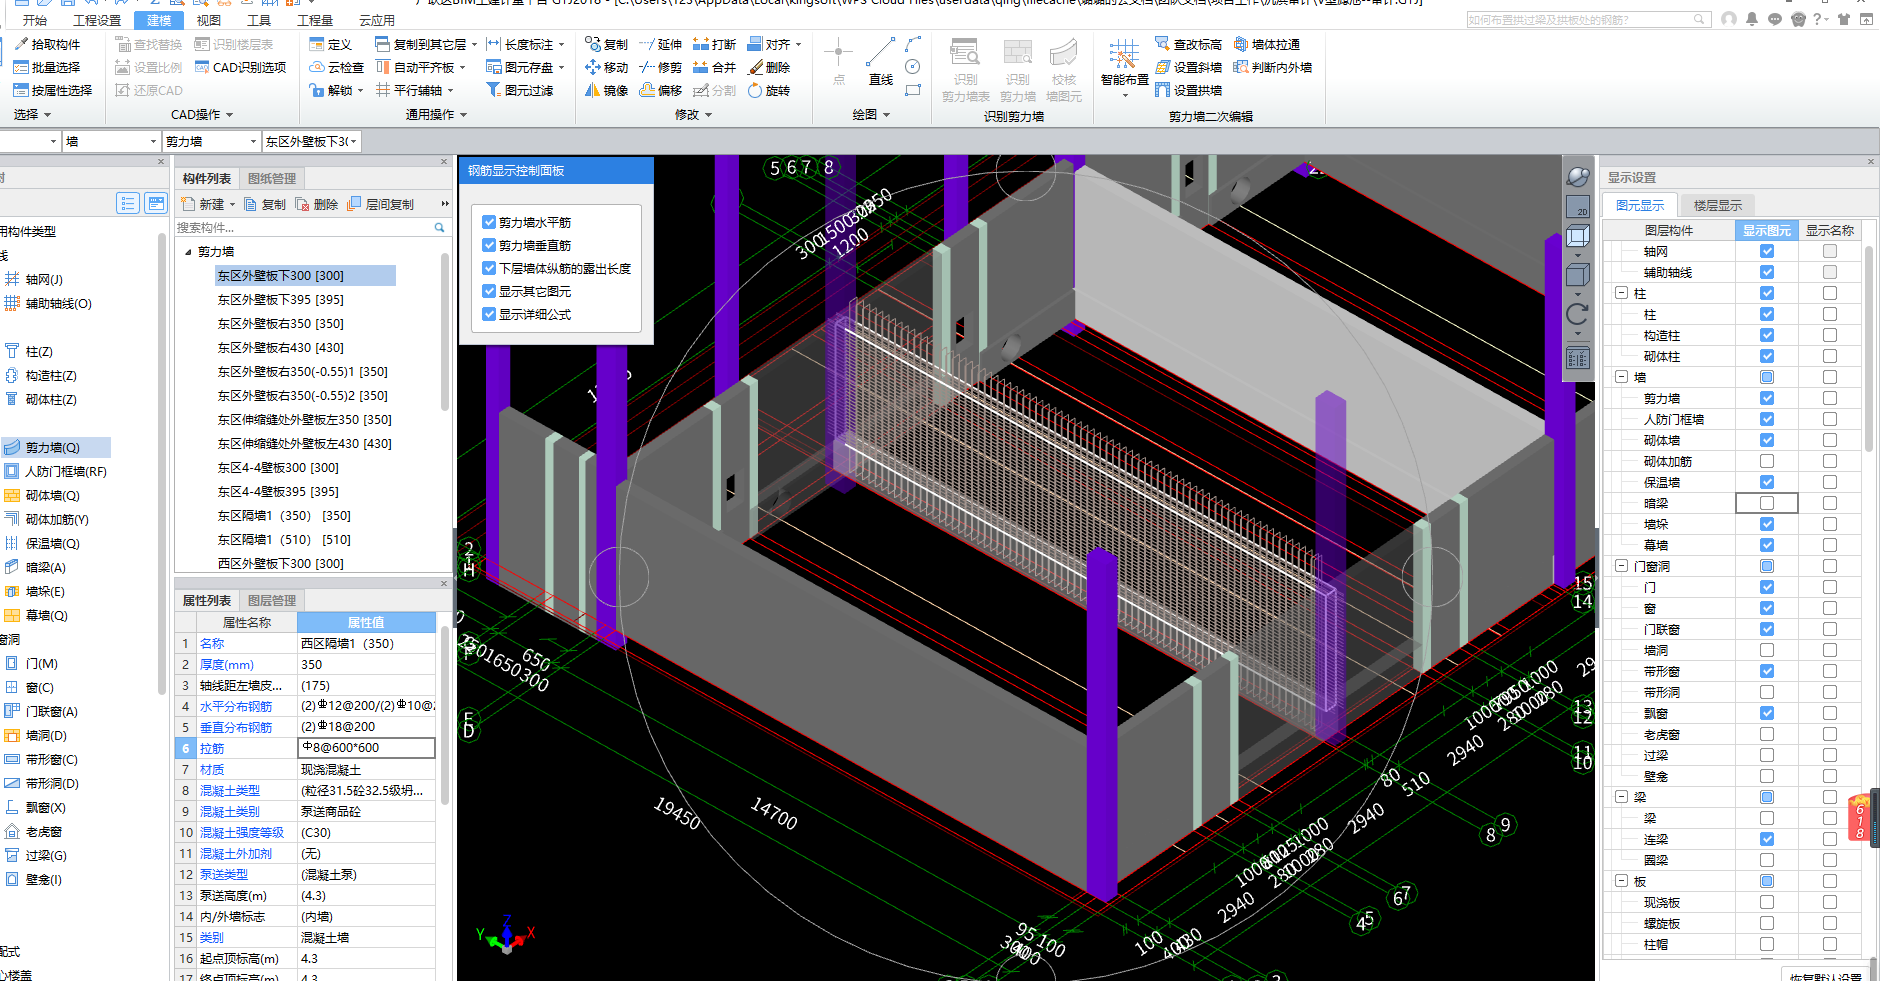The image size is (1880, 981).
Task: Select the 镜像 mirror tool
Action: click(607, 90)
